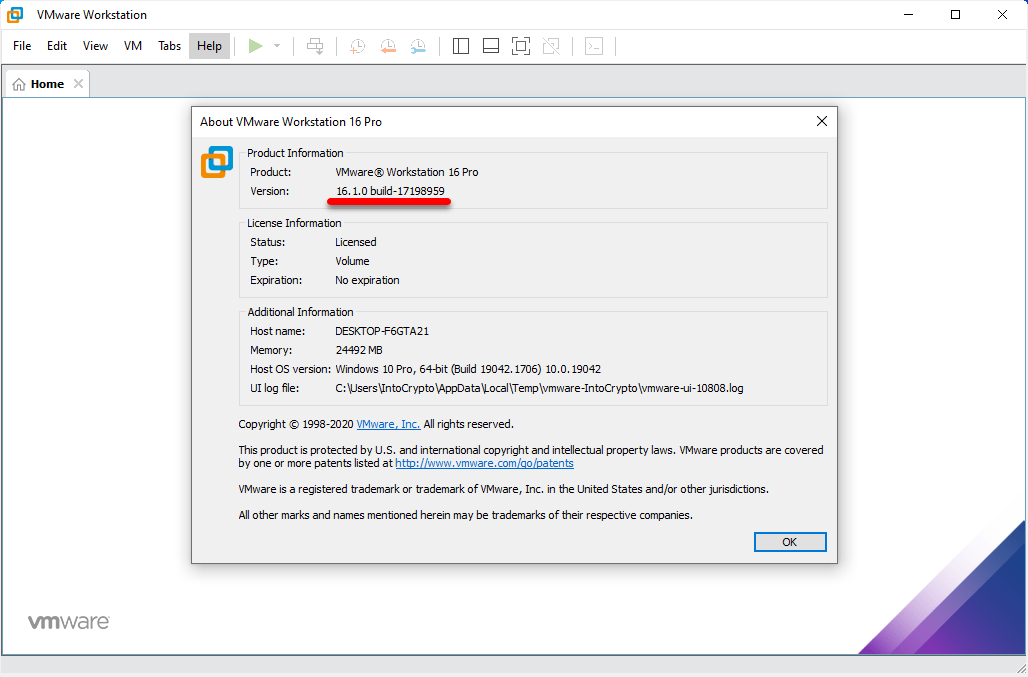Click the VMware logo in About dialog

tap(217, 162)
